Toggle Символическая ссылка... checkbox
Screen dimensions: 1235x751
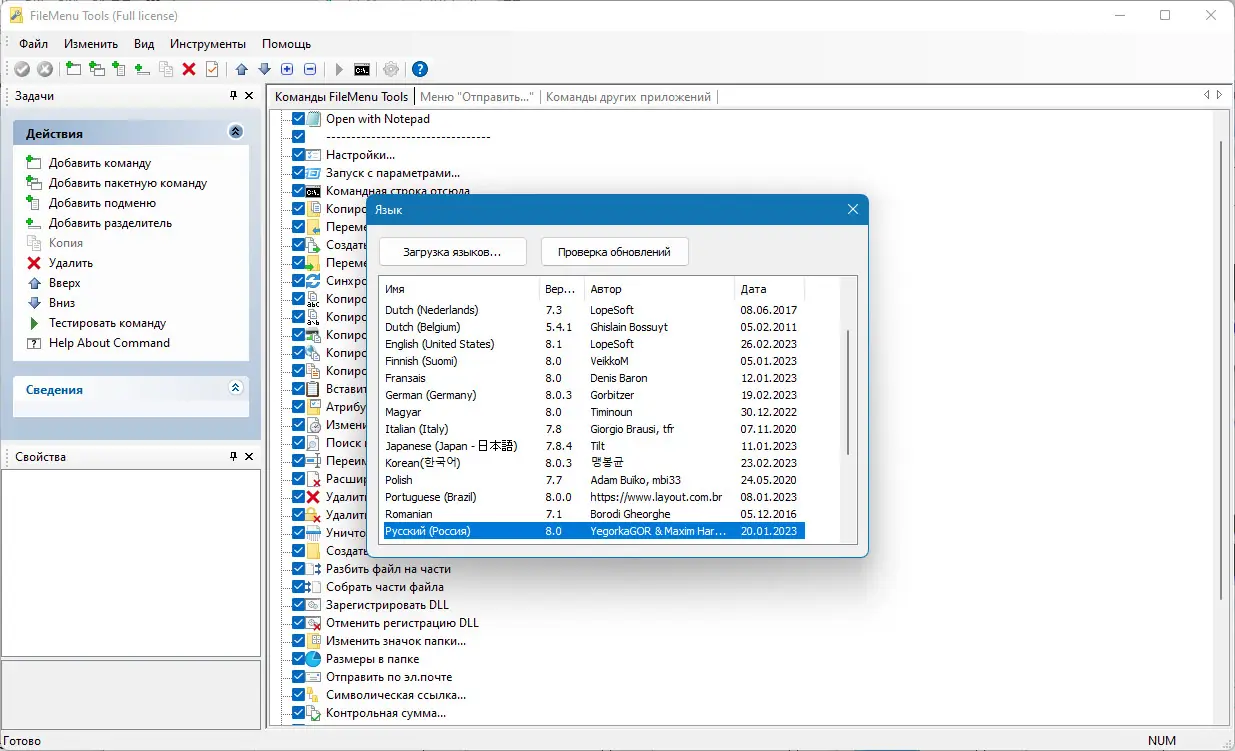pyautogui.click(x=298, y=695)
